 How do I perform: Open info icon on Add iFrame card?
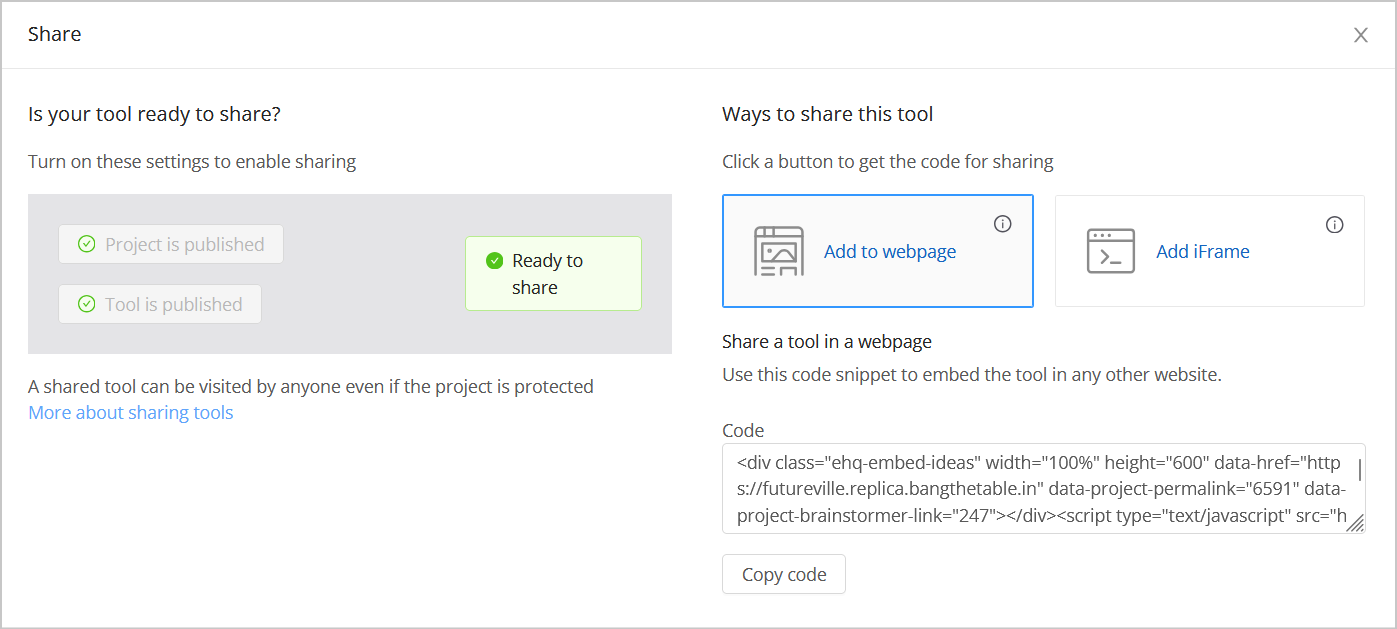point(1335,224)
